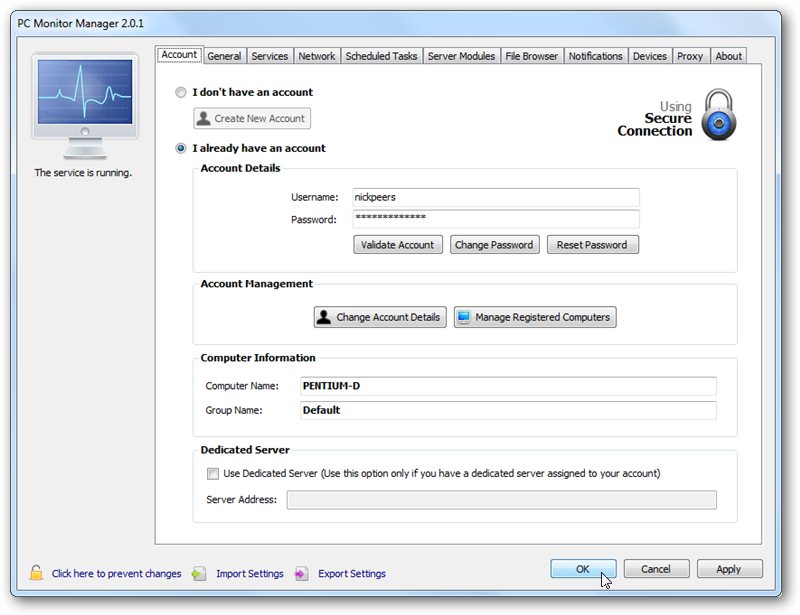800x615 pixels.
Task: Click Validate Account
Action: 397,245
